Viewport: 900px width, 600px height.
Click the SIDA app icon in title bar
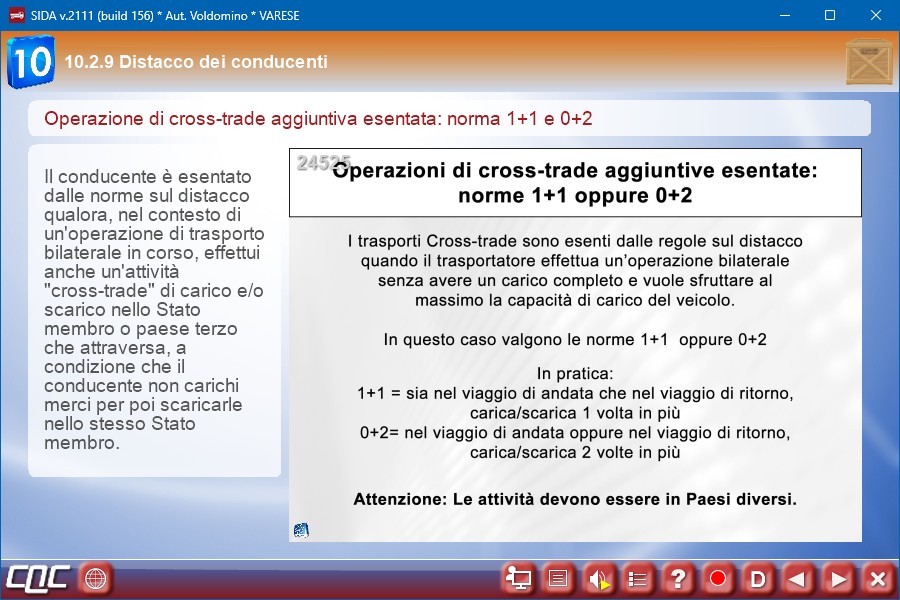click(x=16, y=16)
